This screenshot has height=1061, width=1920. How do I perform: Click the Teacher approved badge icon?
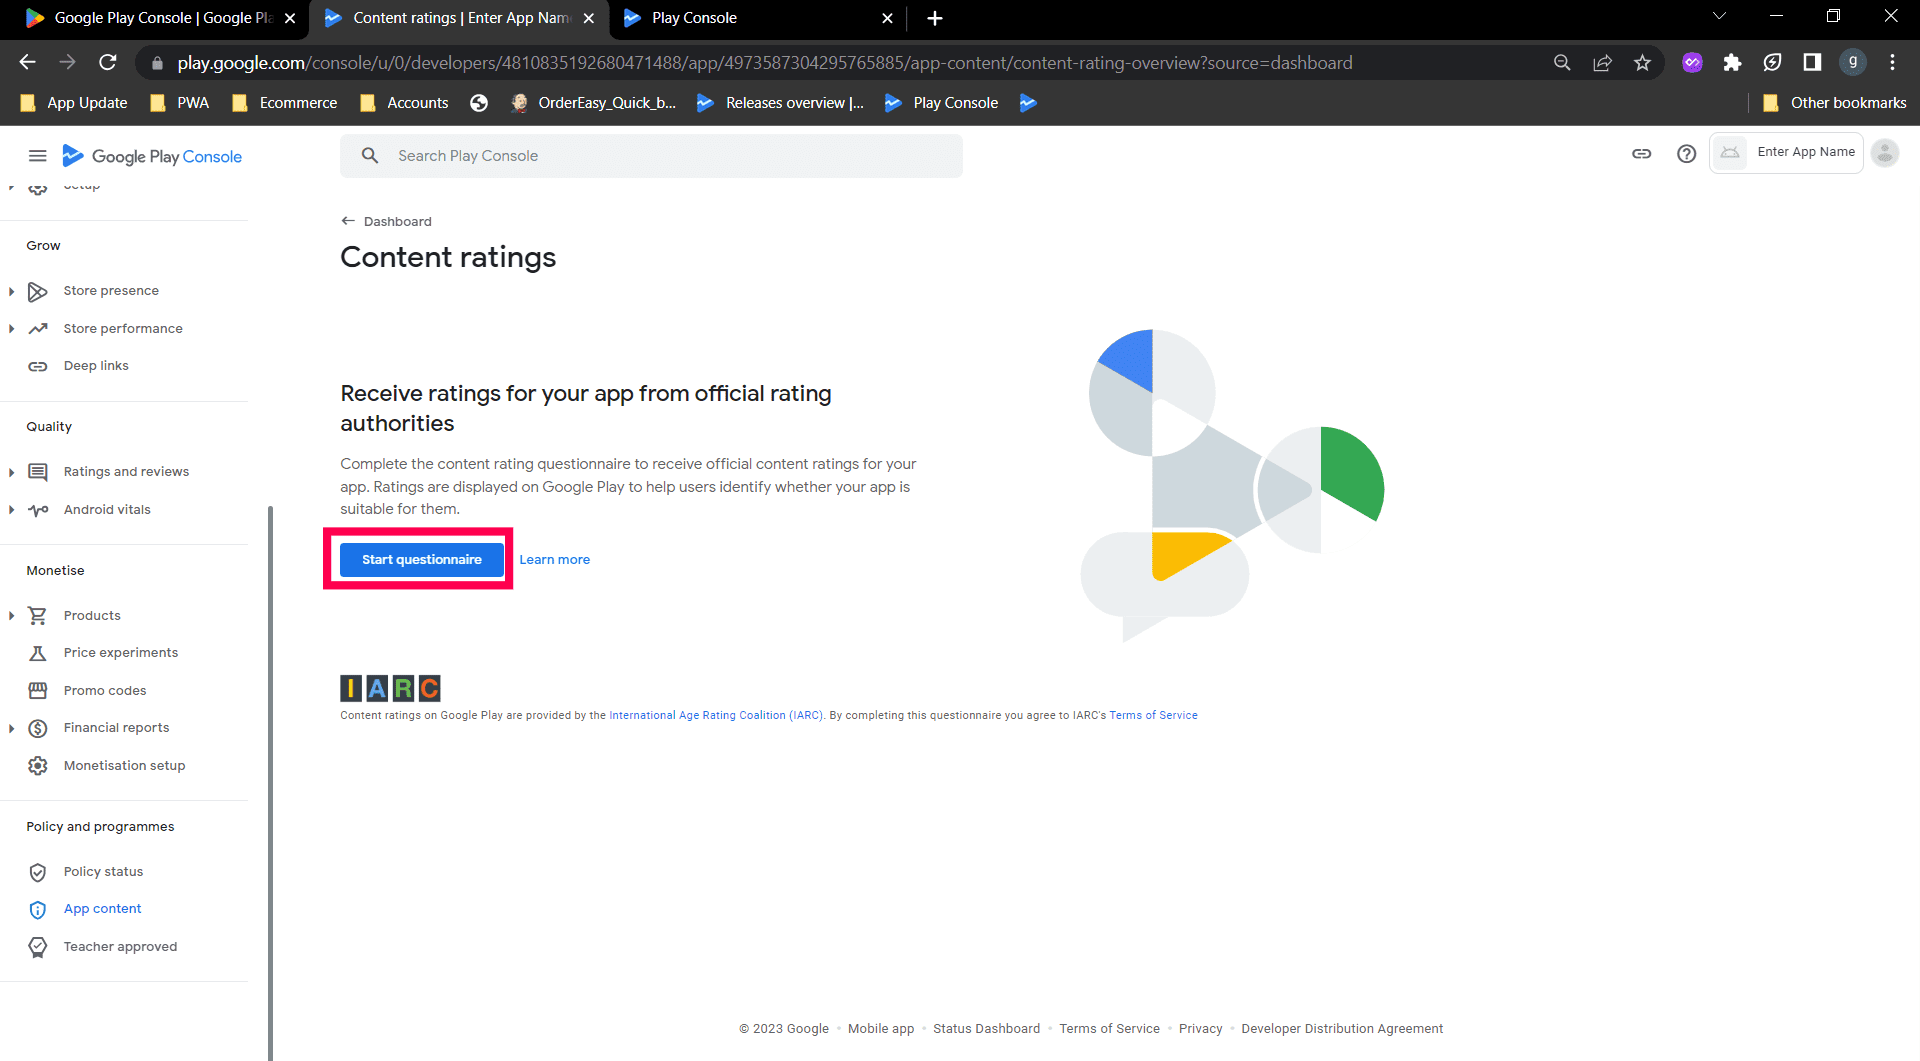38,947
